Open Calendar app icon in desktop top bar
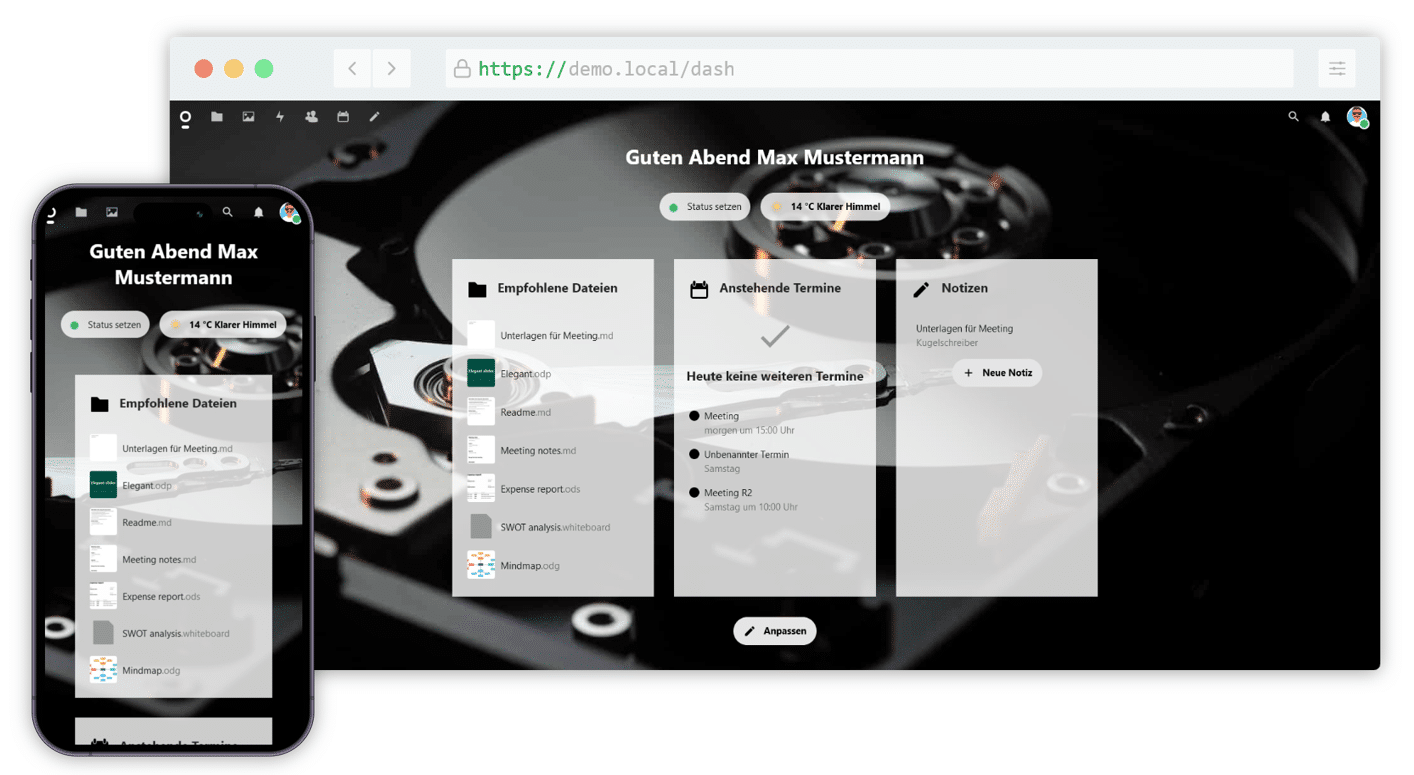Viewport: 1414px width, 775px height. point(343,117)
